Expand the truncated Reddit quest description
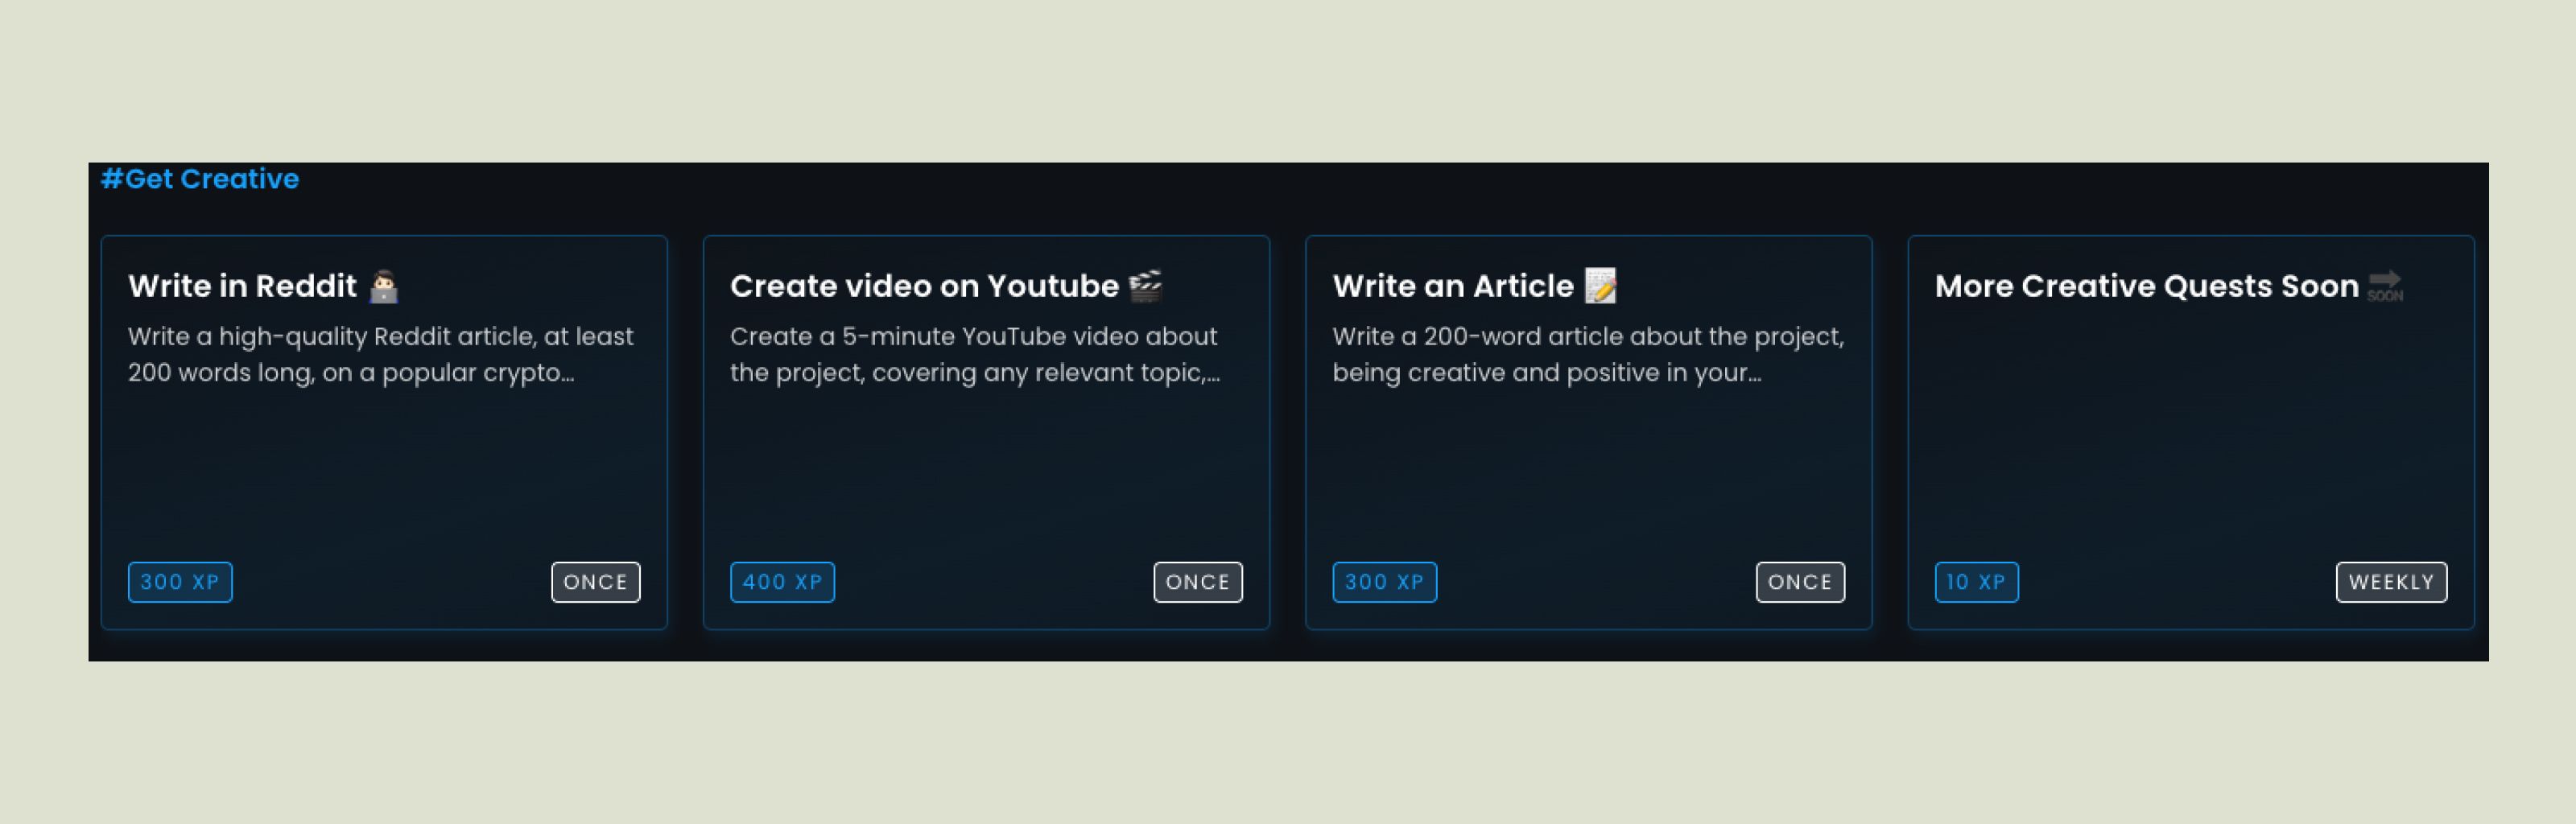2576x824 pixels. 380,354
